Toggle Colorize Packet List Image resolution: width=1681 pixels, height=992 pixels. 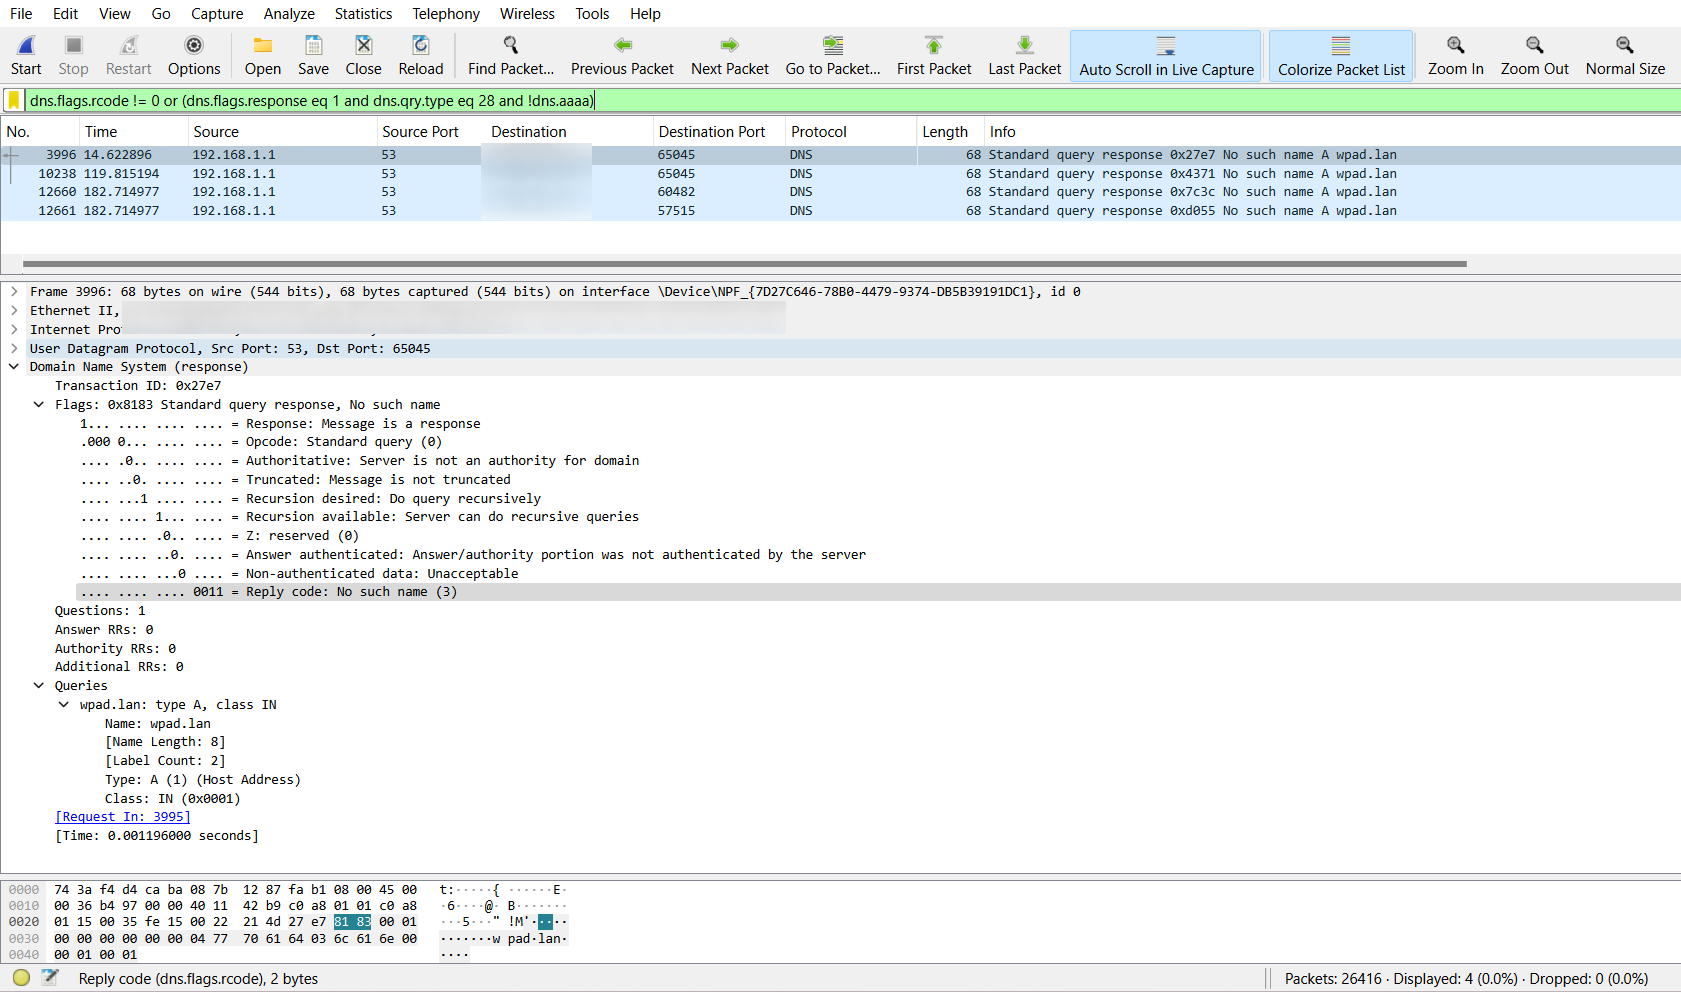1340,55
